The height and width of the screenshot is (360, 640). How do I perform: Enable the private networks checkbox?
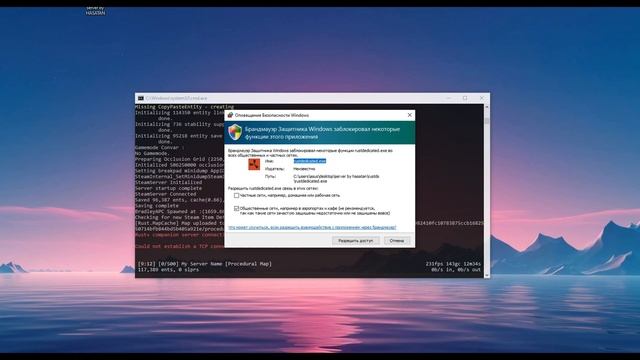point(236,196)
